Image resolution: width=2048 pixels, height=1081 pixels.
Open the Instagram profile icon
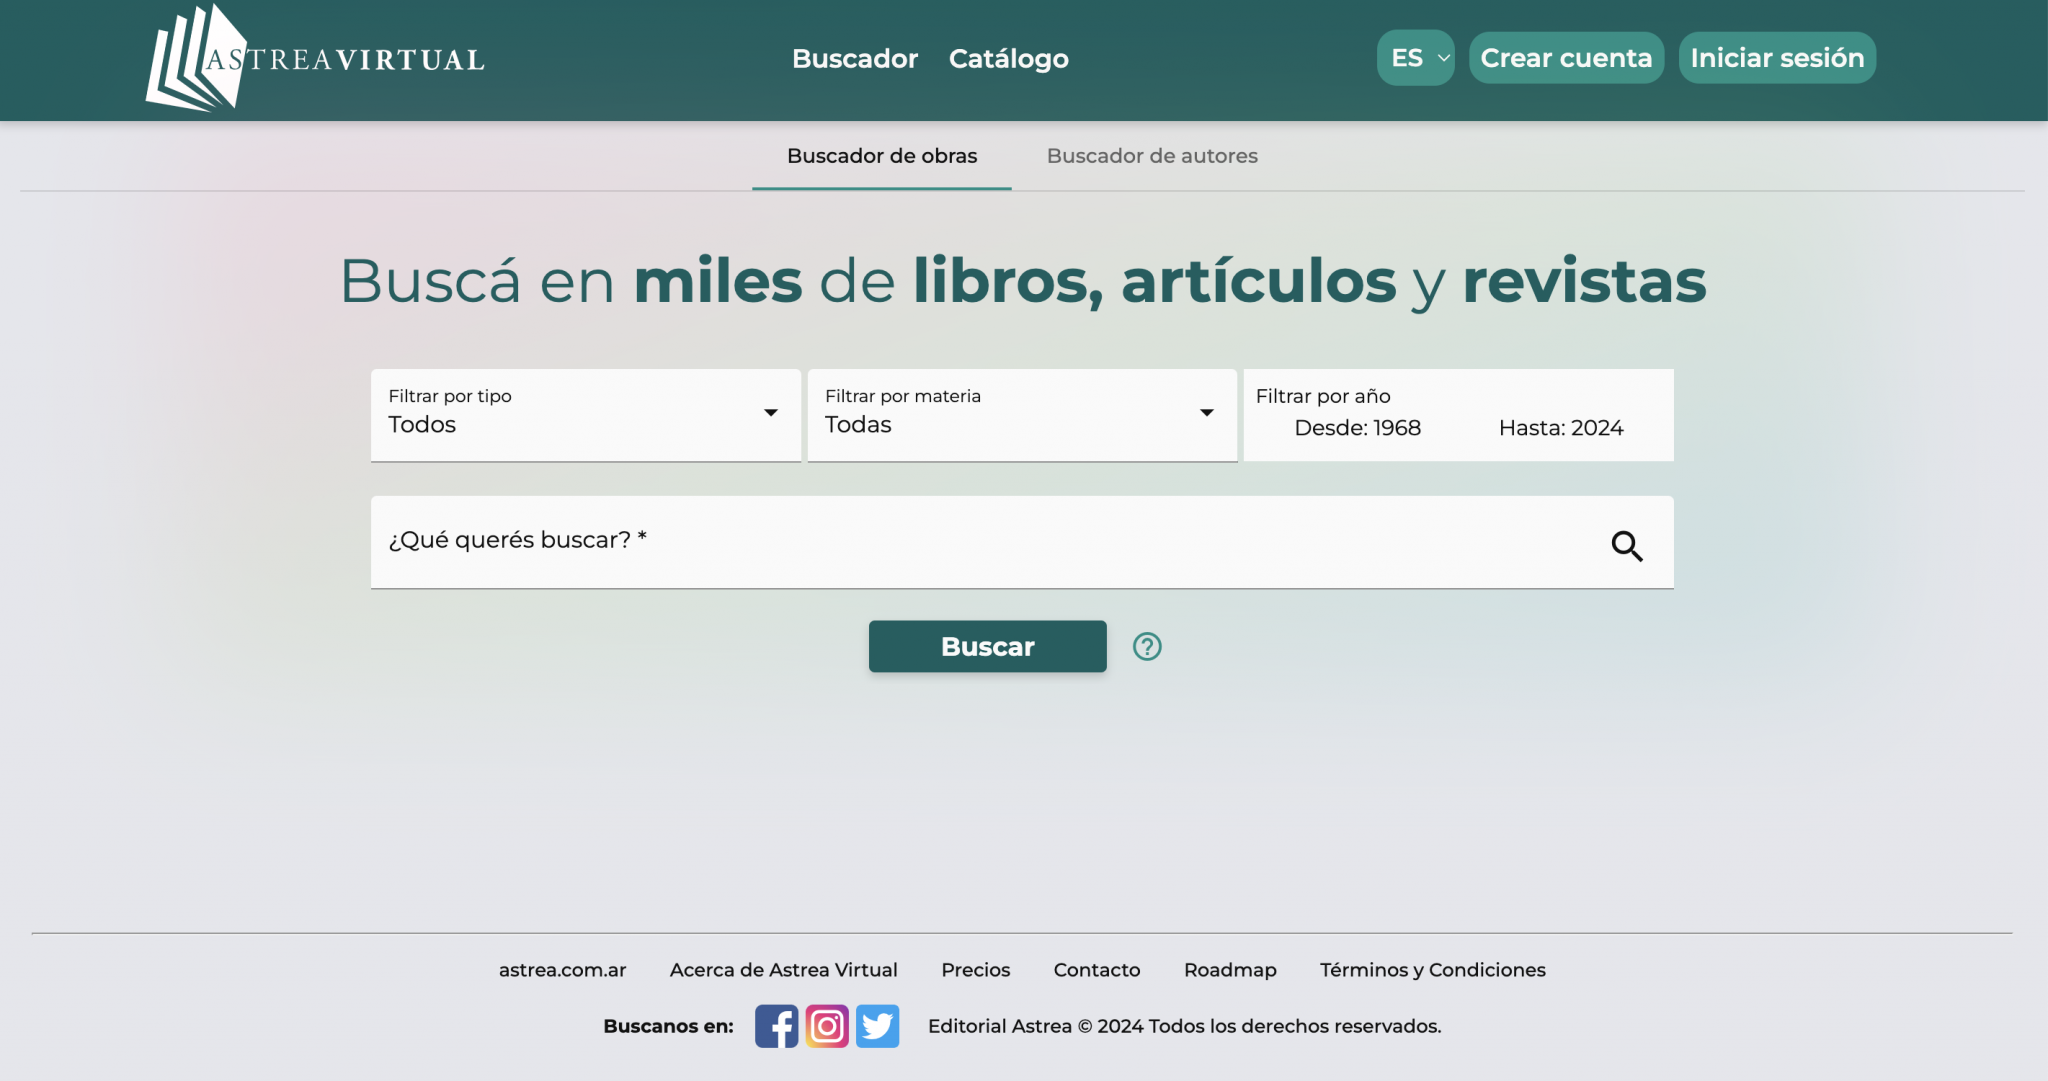(x=827, y=1026)
